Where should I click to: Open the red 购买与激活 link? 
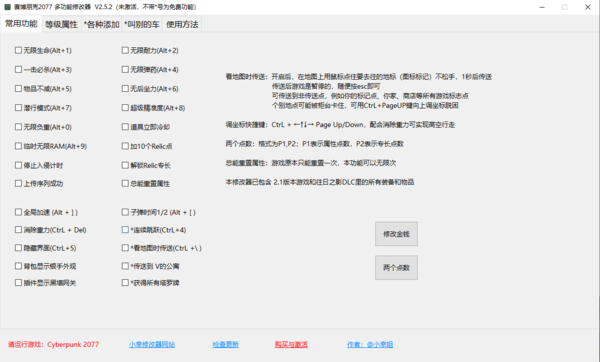click(x=291, y=344)
